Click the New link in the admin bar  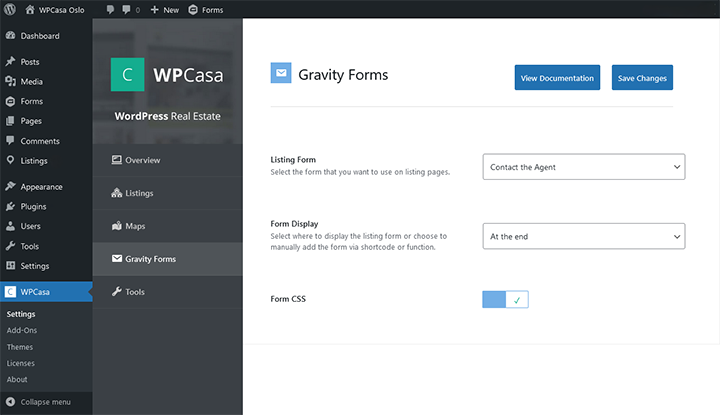coord(171,10)
